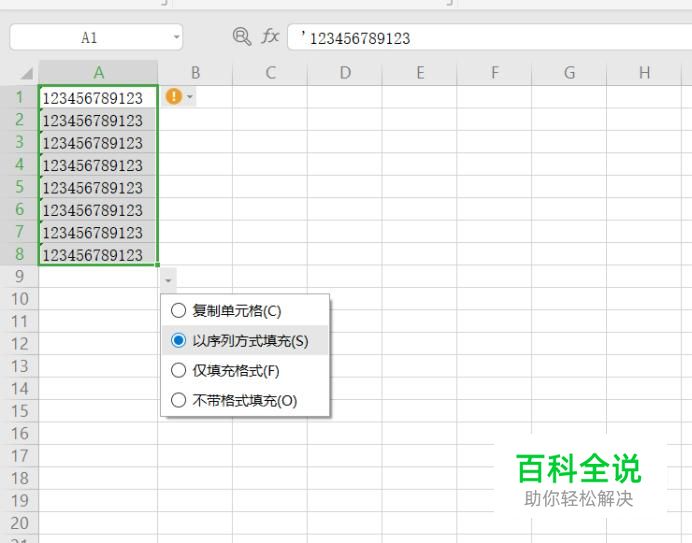Click cell A1 containing 123456789123
This screenshot has height=543, width=692.
click(x=98, y=97)
